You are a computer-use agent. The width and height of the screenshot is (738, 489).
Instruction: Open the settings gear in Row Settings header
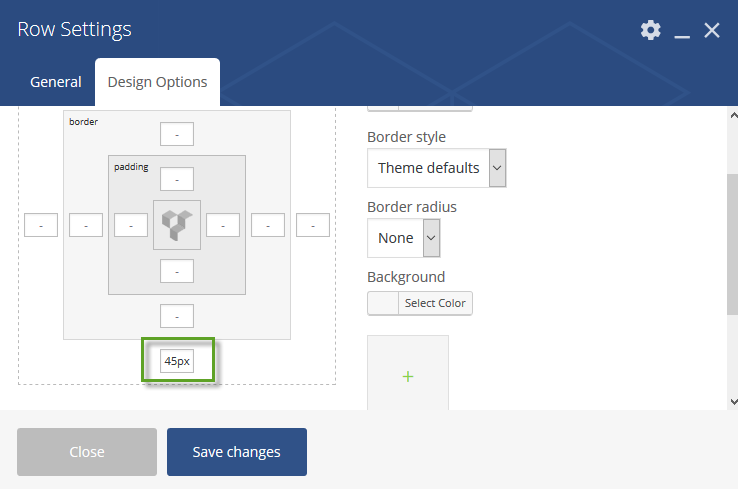pos(650,30)
